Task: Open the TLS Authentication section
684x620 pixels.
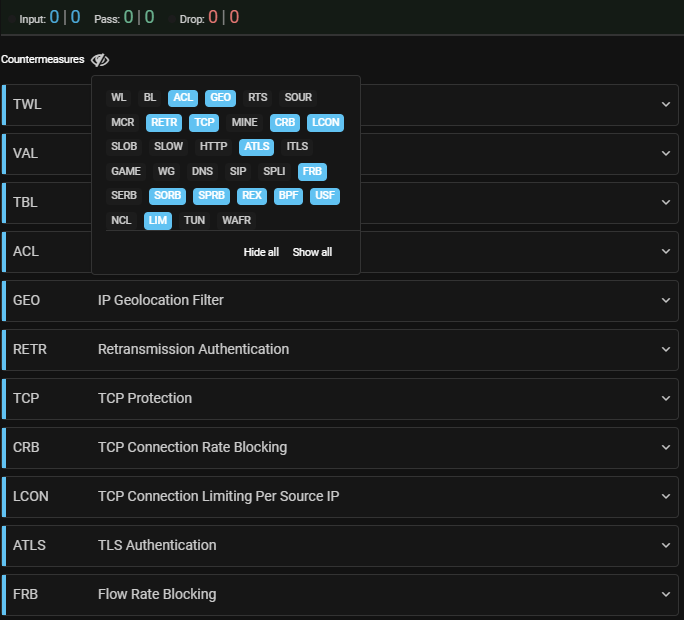Action: [x=157, y=545]
